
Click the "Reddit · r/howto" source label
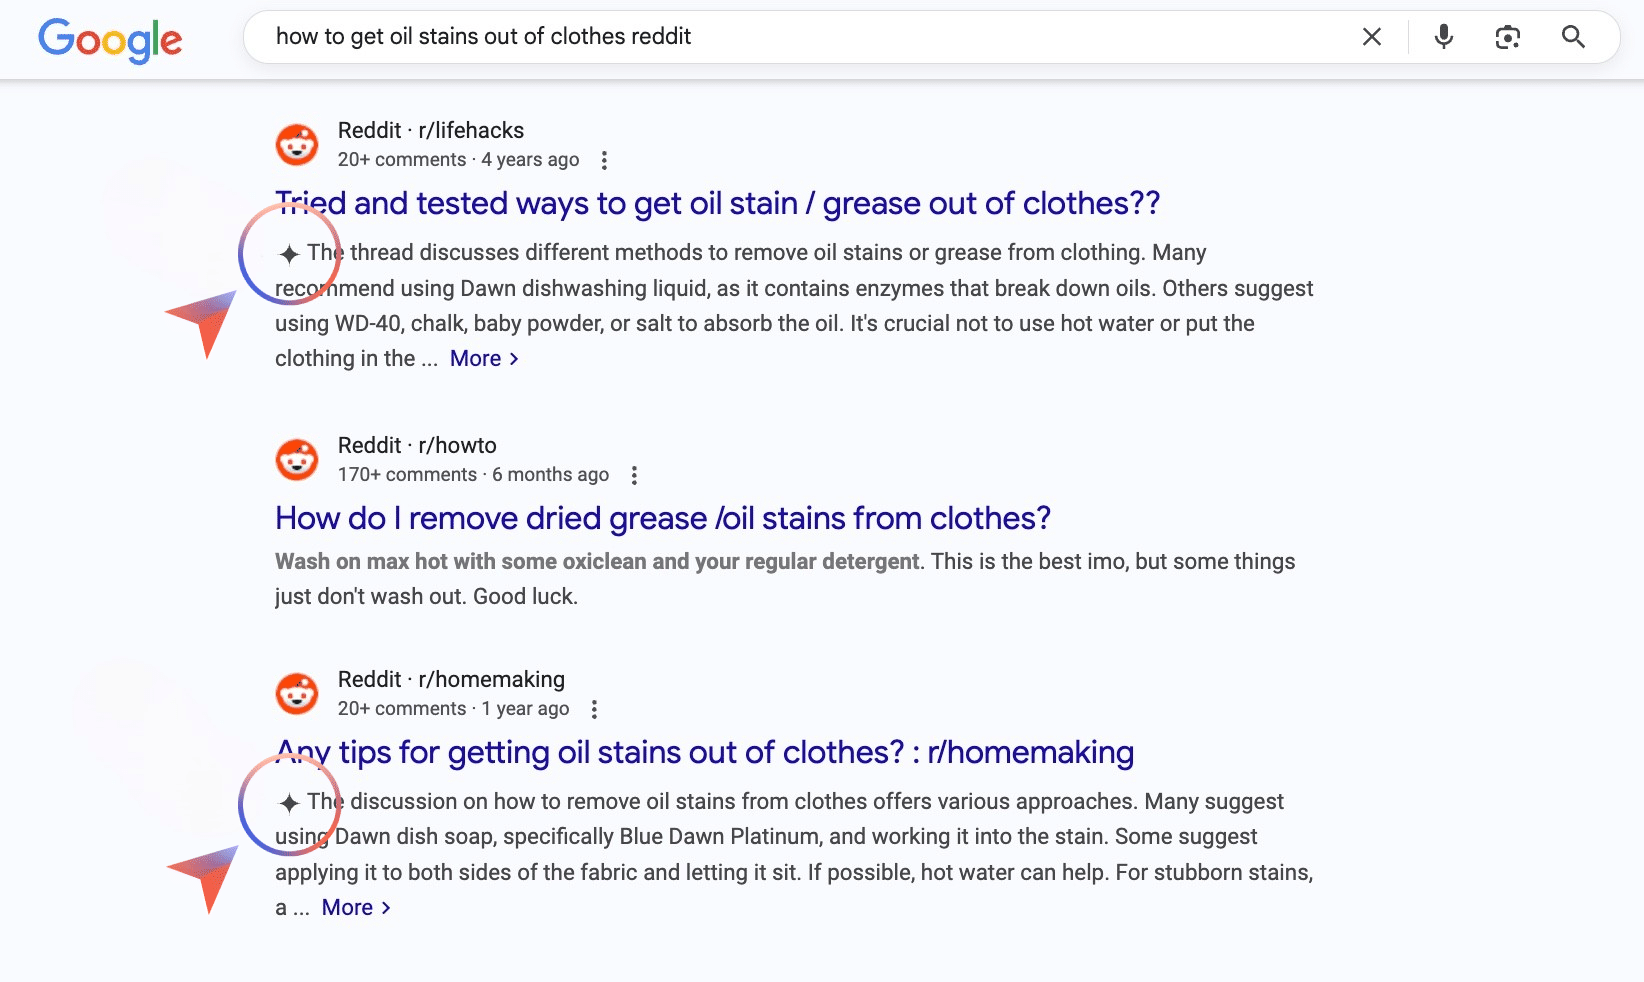pos(417,445)
